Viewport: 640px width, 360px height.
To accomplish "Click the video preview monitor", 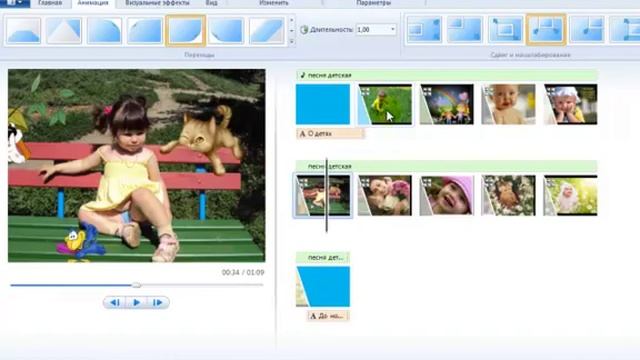I will click(x=136, y=165).
